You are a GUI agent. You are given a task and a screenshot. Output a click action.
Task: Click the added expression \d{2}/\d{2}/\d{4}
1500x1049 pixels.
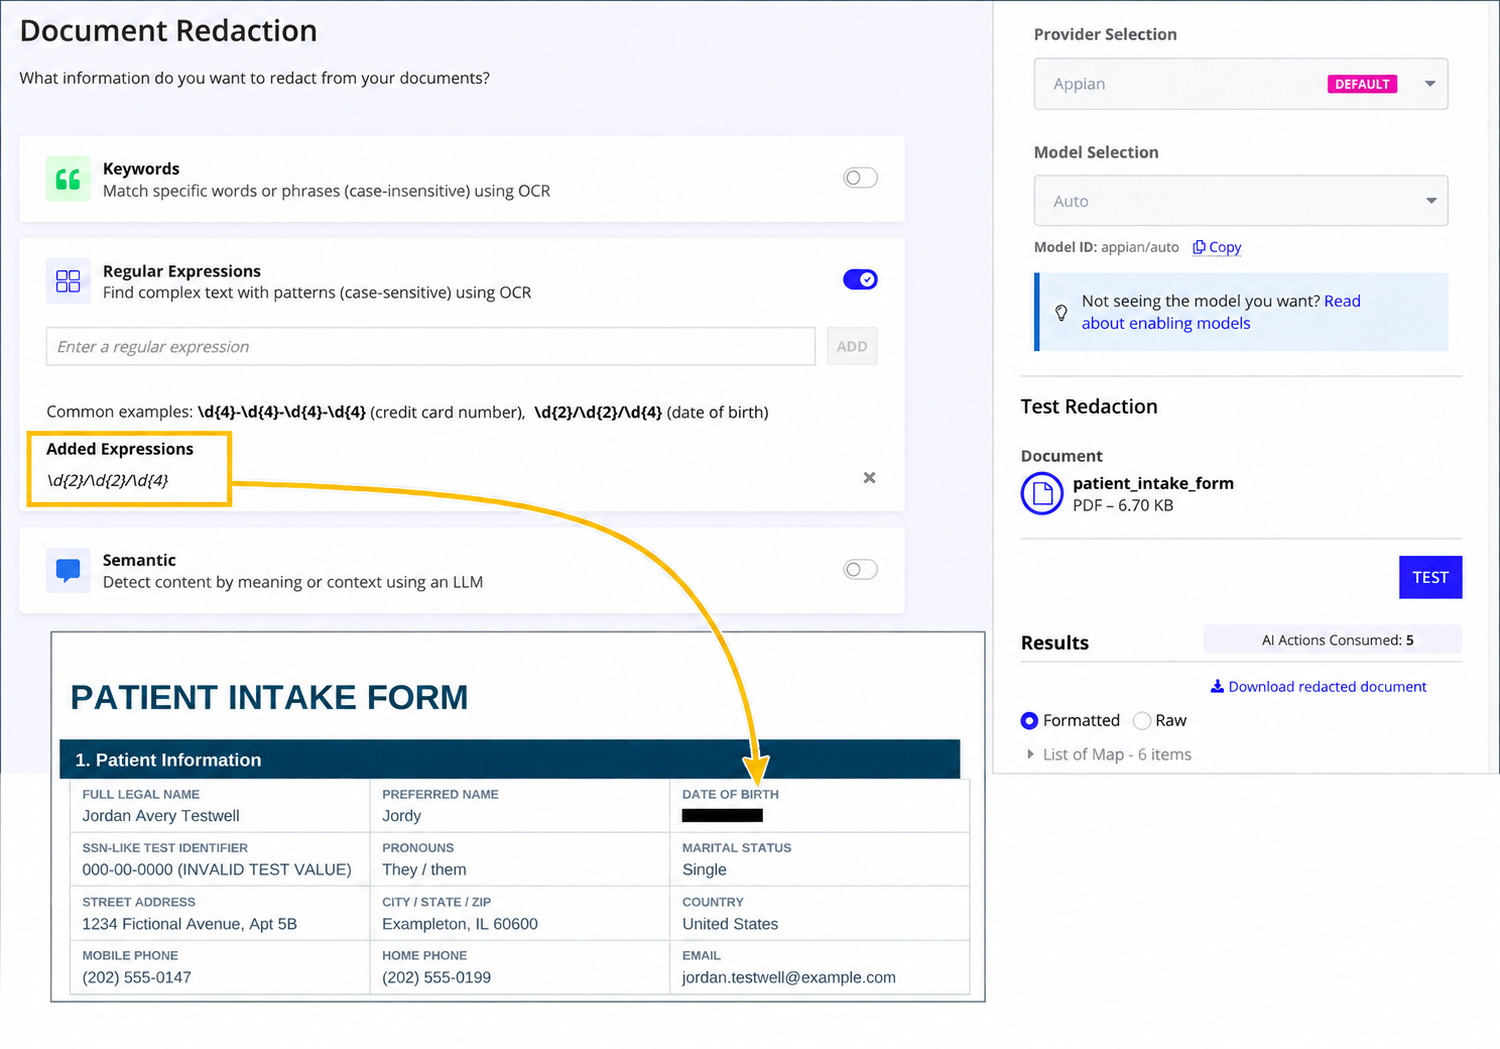108,480
